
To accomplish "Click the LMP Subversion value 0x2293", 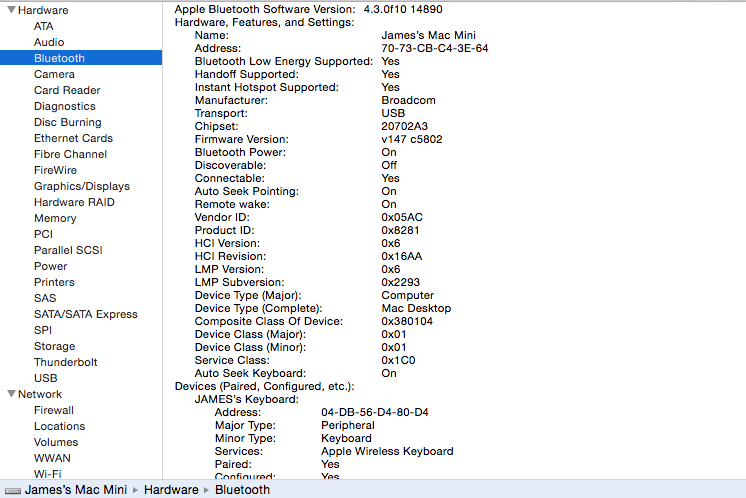I will coord(401,282).
